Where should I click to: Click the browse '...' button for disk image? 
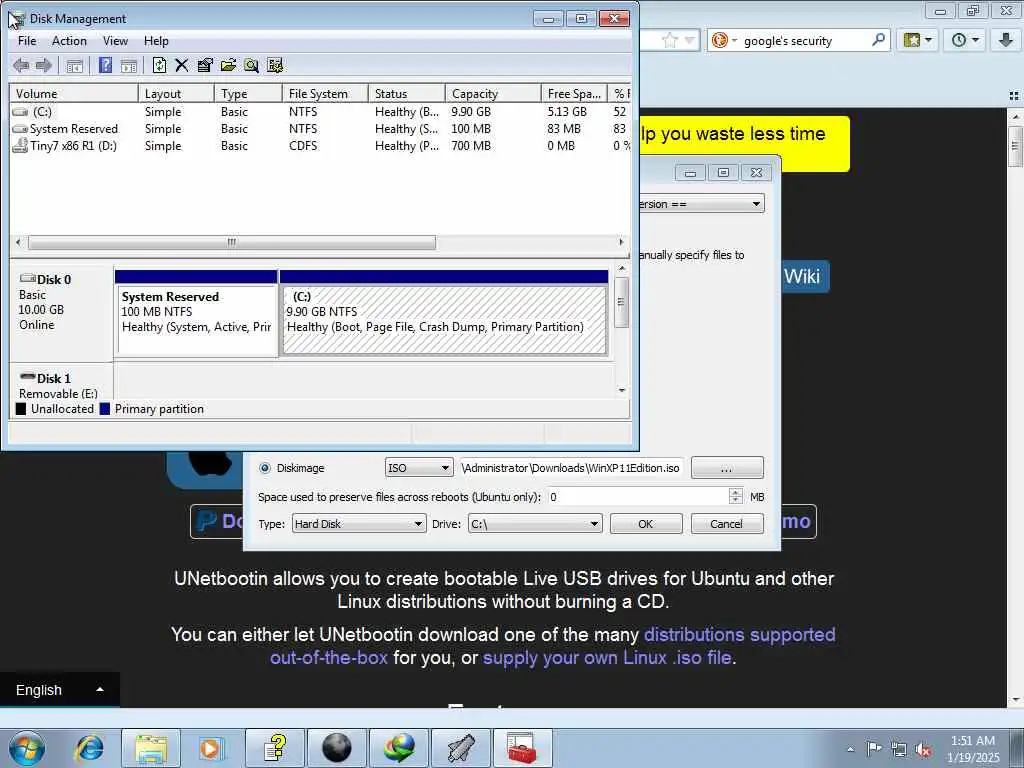(x=727, y=468)
